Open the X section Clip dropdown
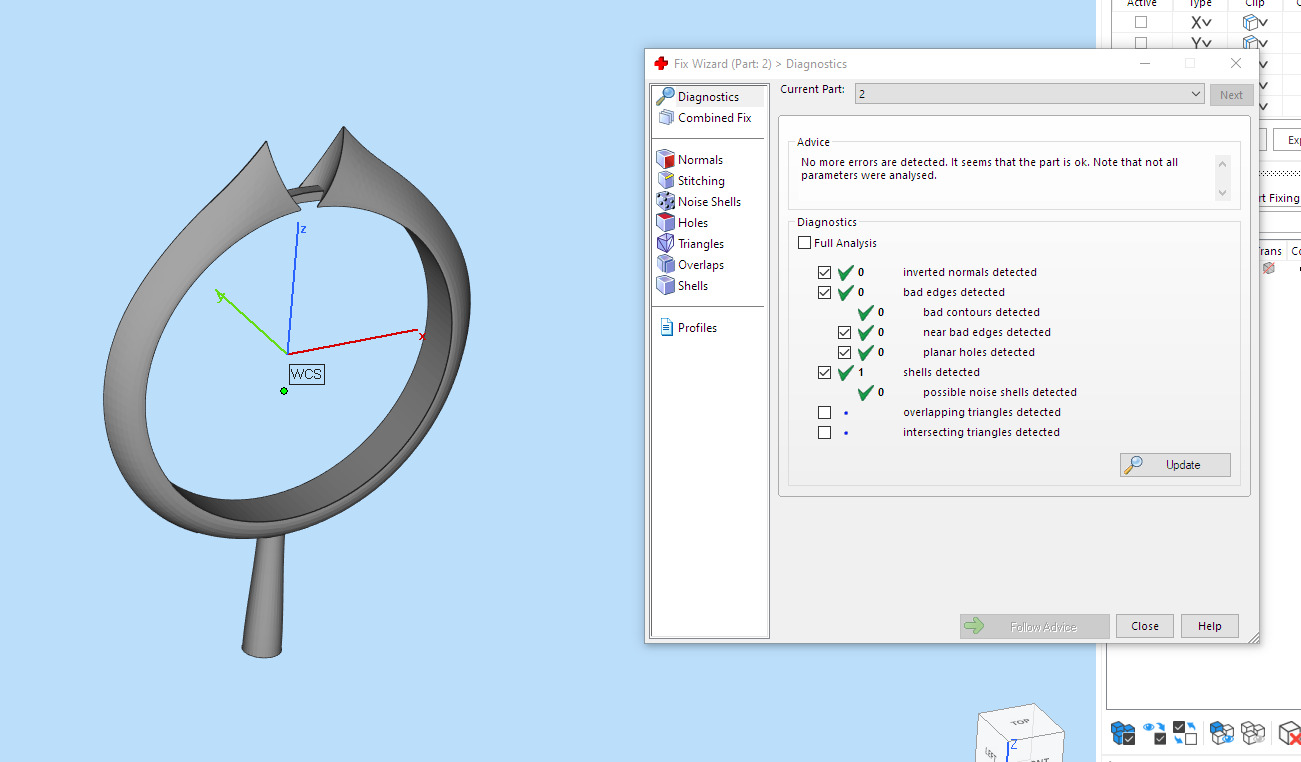 1255,22
